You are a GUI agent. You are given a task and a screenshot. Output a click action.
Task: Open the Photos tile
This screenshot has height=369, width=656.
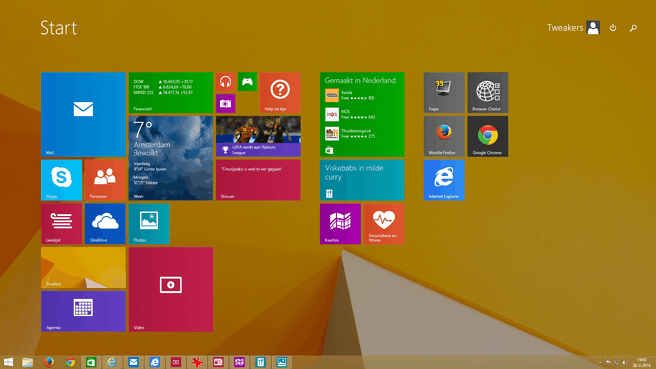click(x=149, y=224)
